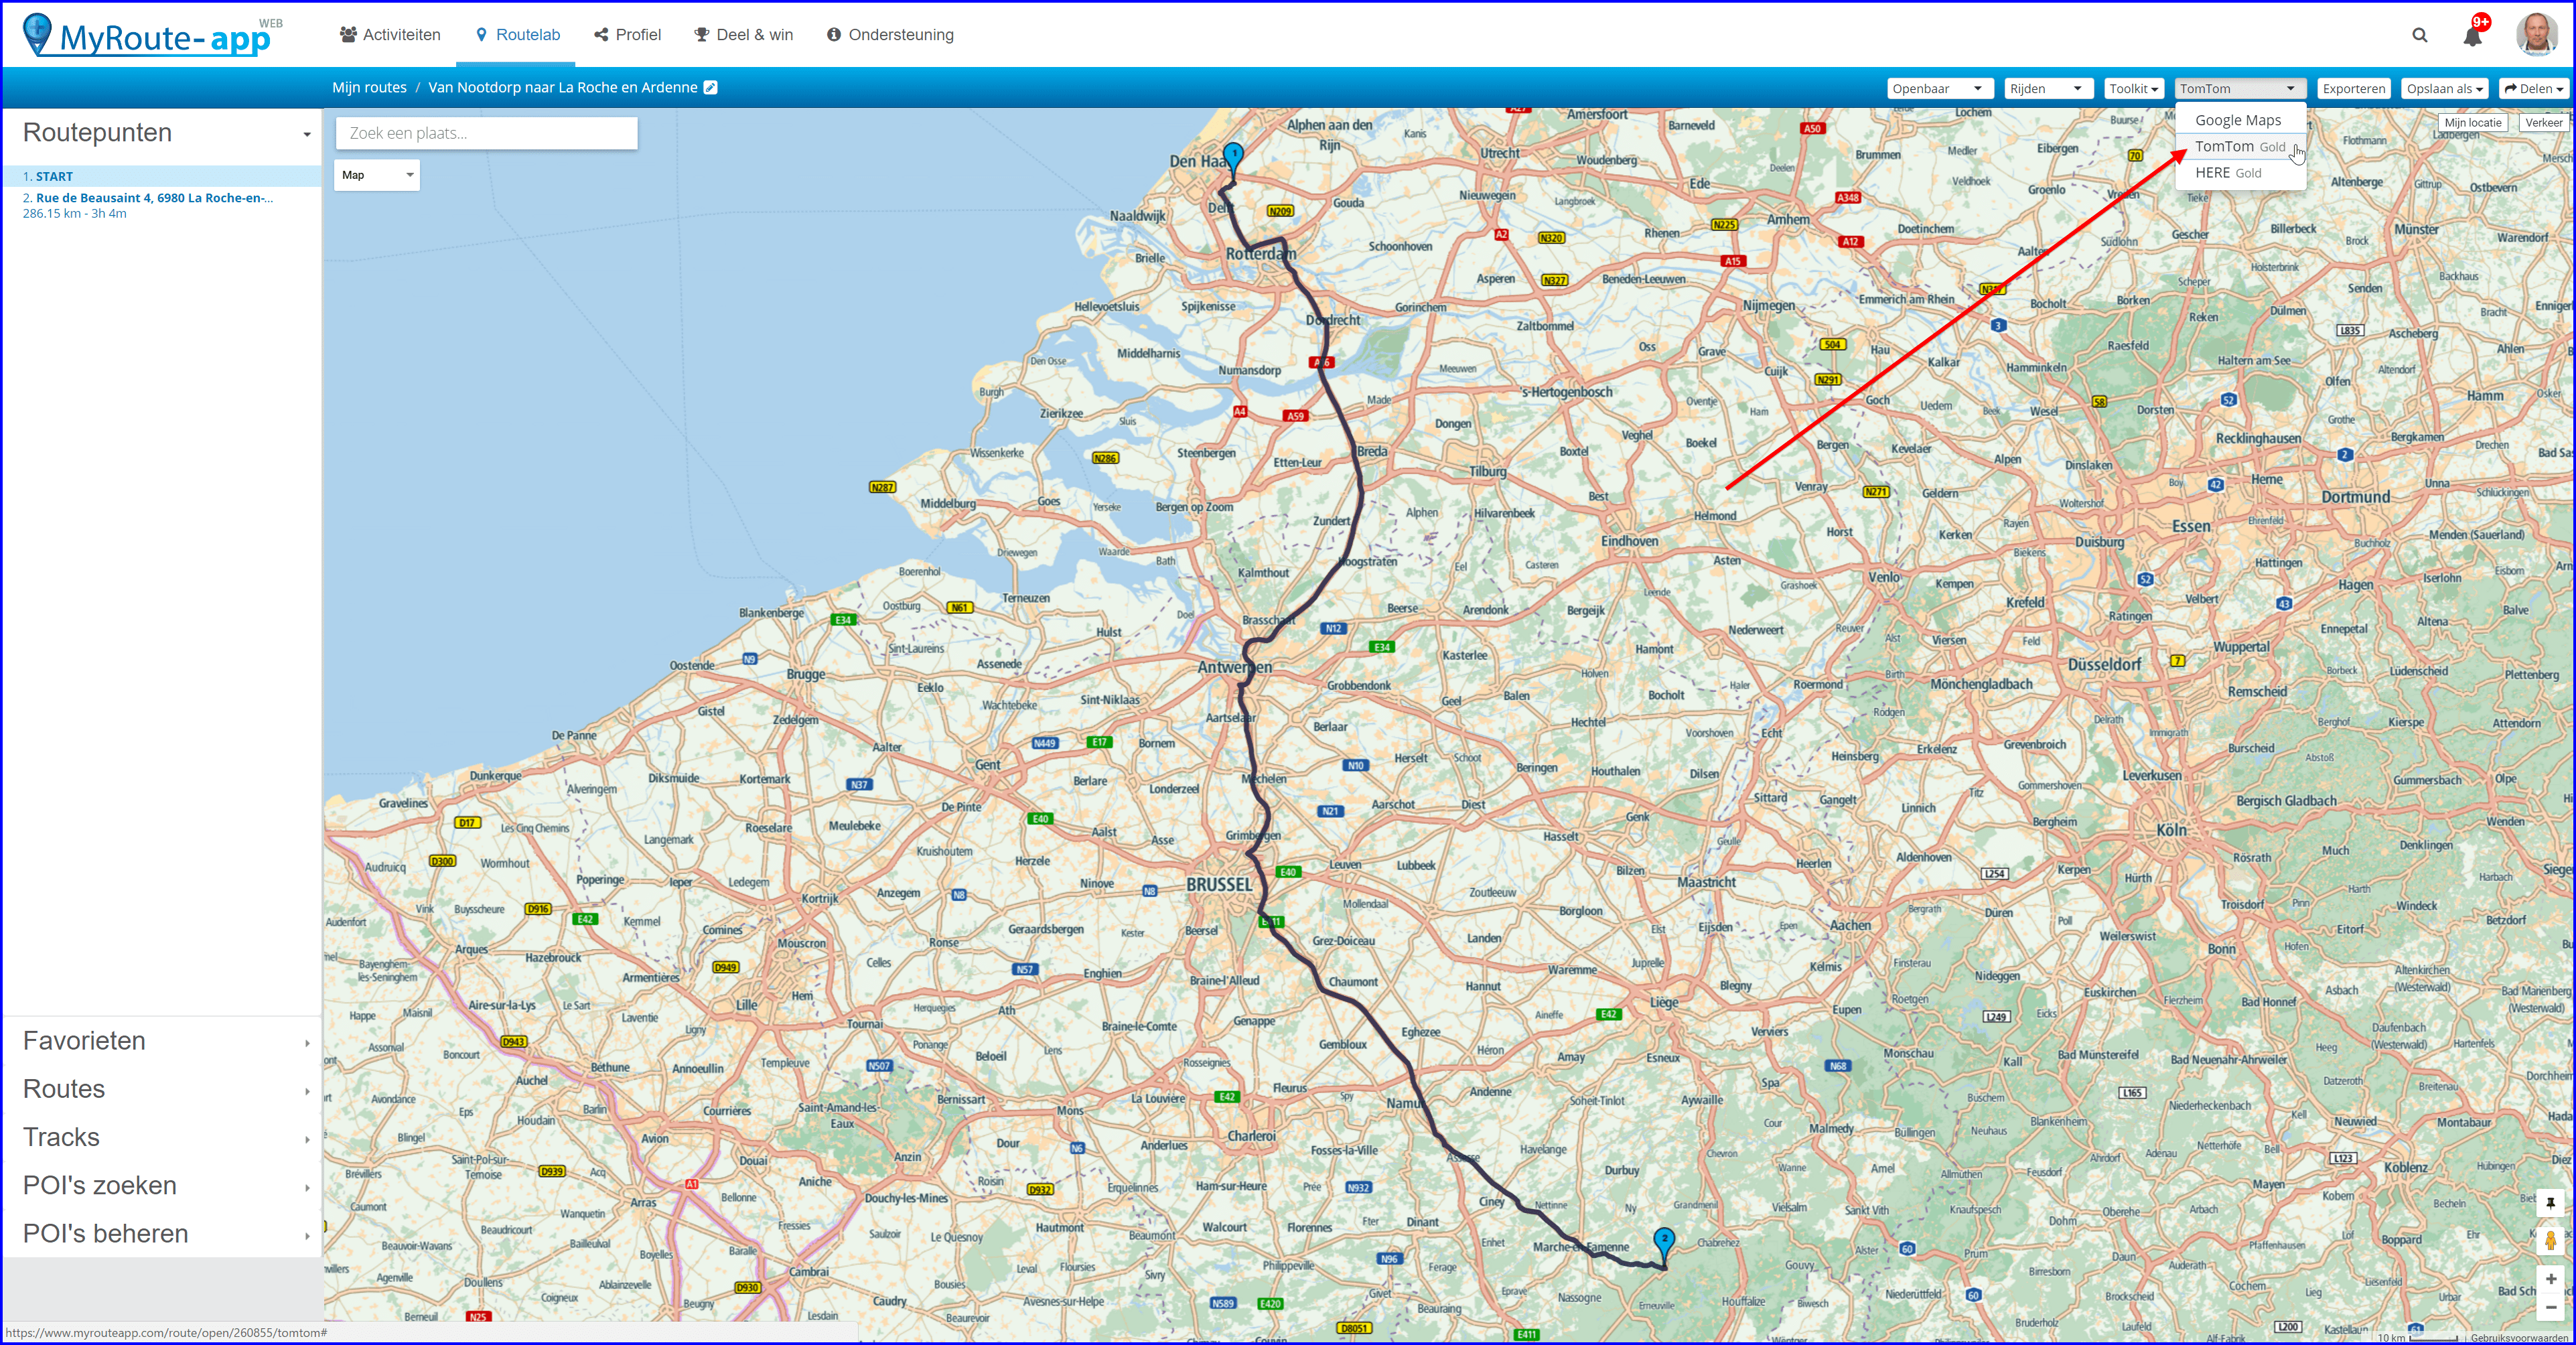The height and width of the screenshot is (1345, 2576).
Task: Click the route name edit pencil icon
Action: click(711, 88)
